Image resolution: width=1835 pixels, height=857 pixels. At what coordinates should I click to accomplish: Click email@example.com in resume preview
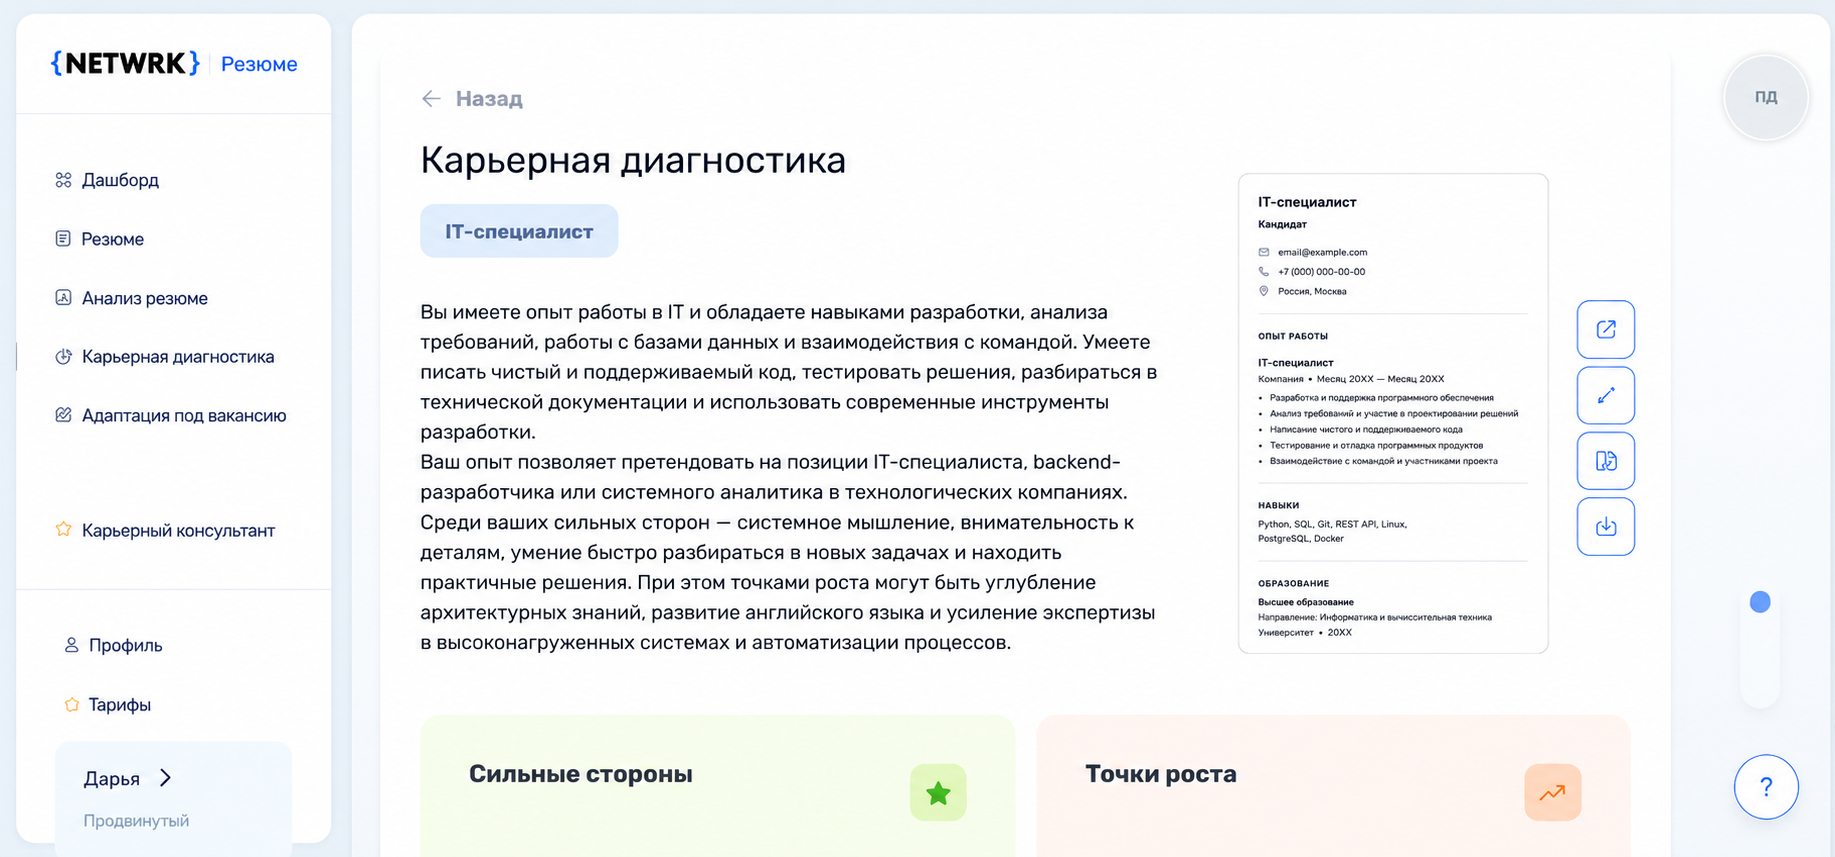tap(1322, 252)
